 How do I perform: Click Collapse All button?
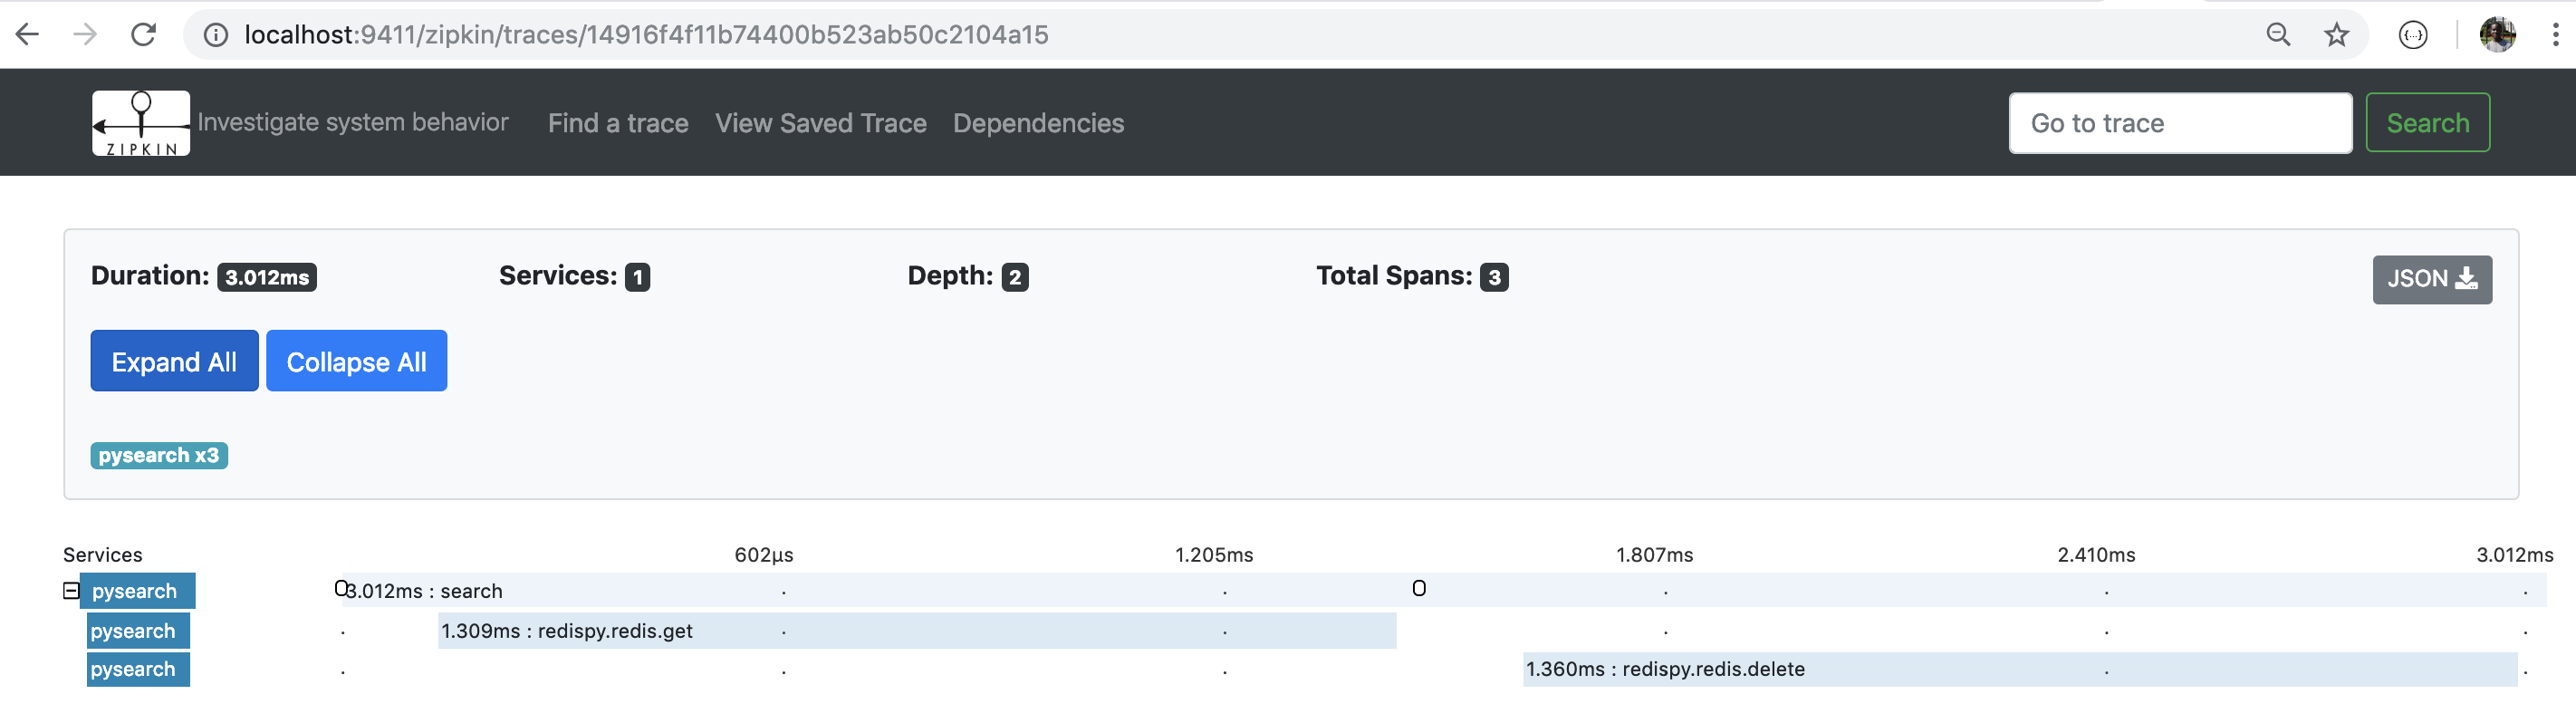coord(356,361)
